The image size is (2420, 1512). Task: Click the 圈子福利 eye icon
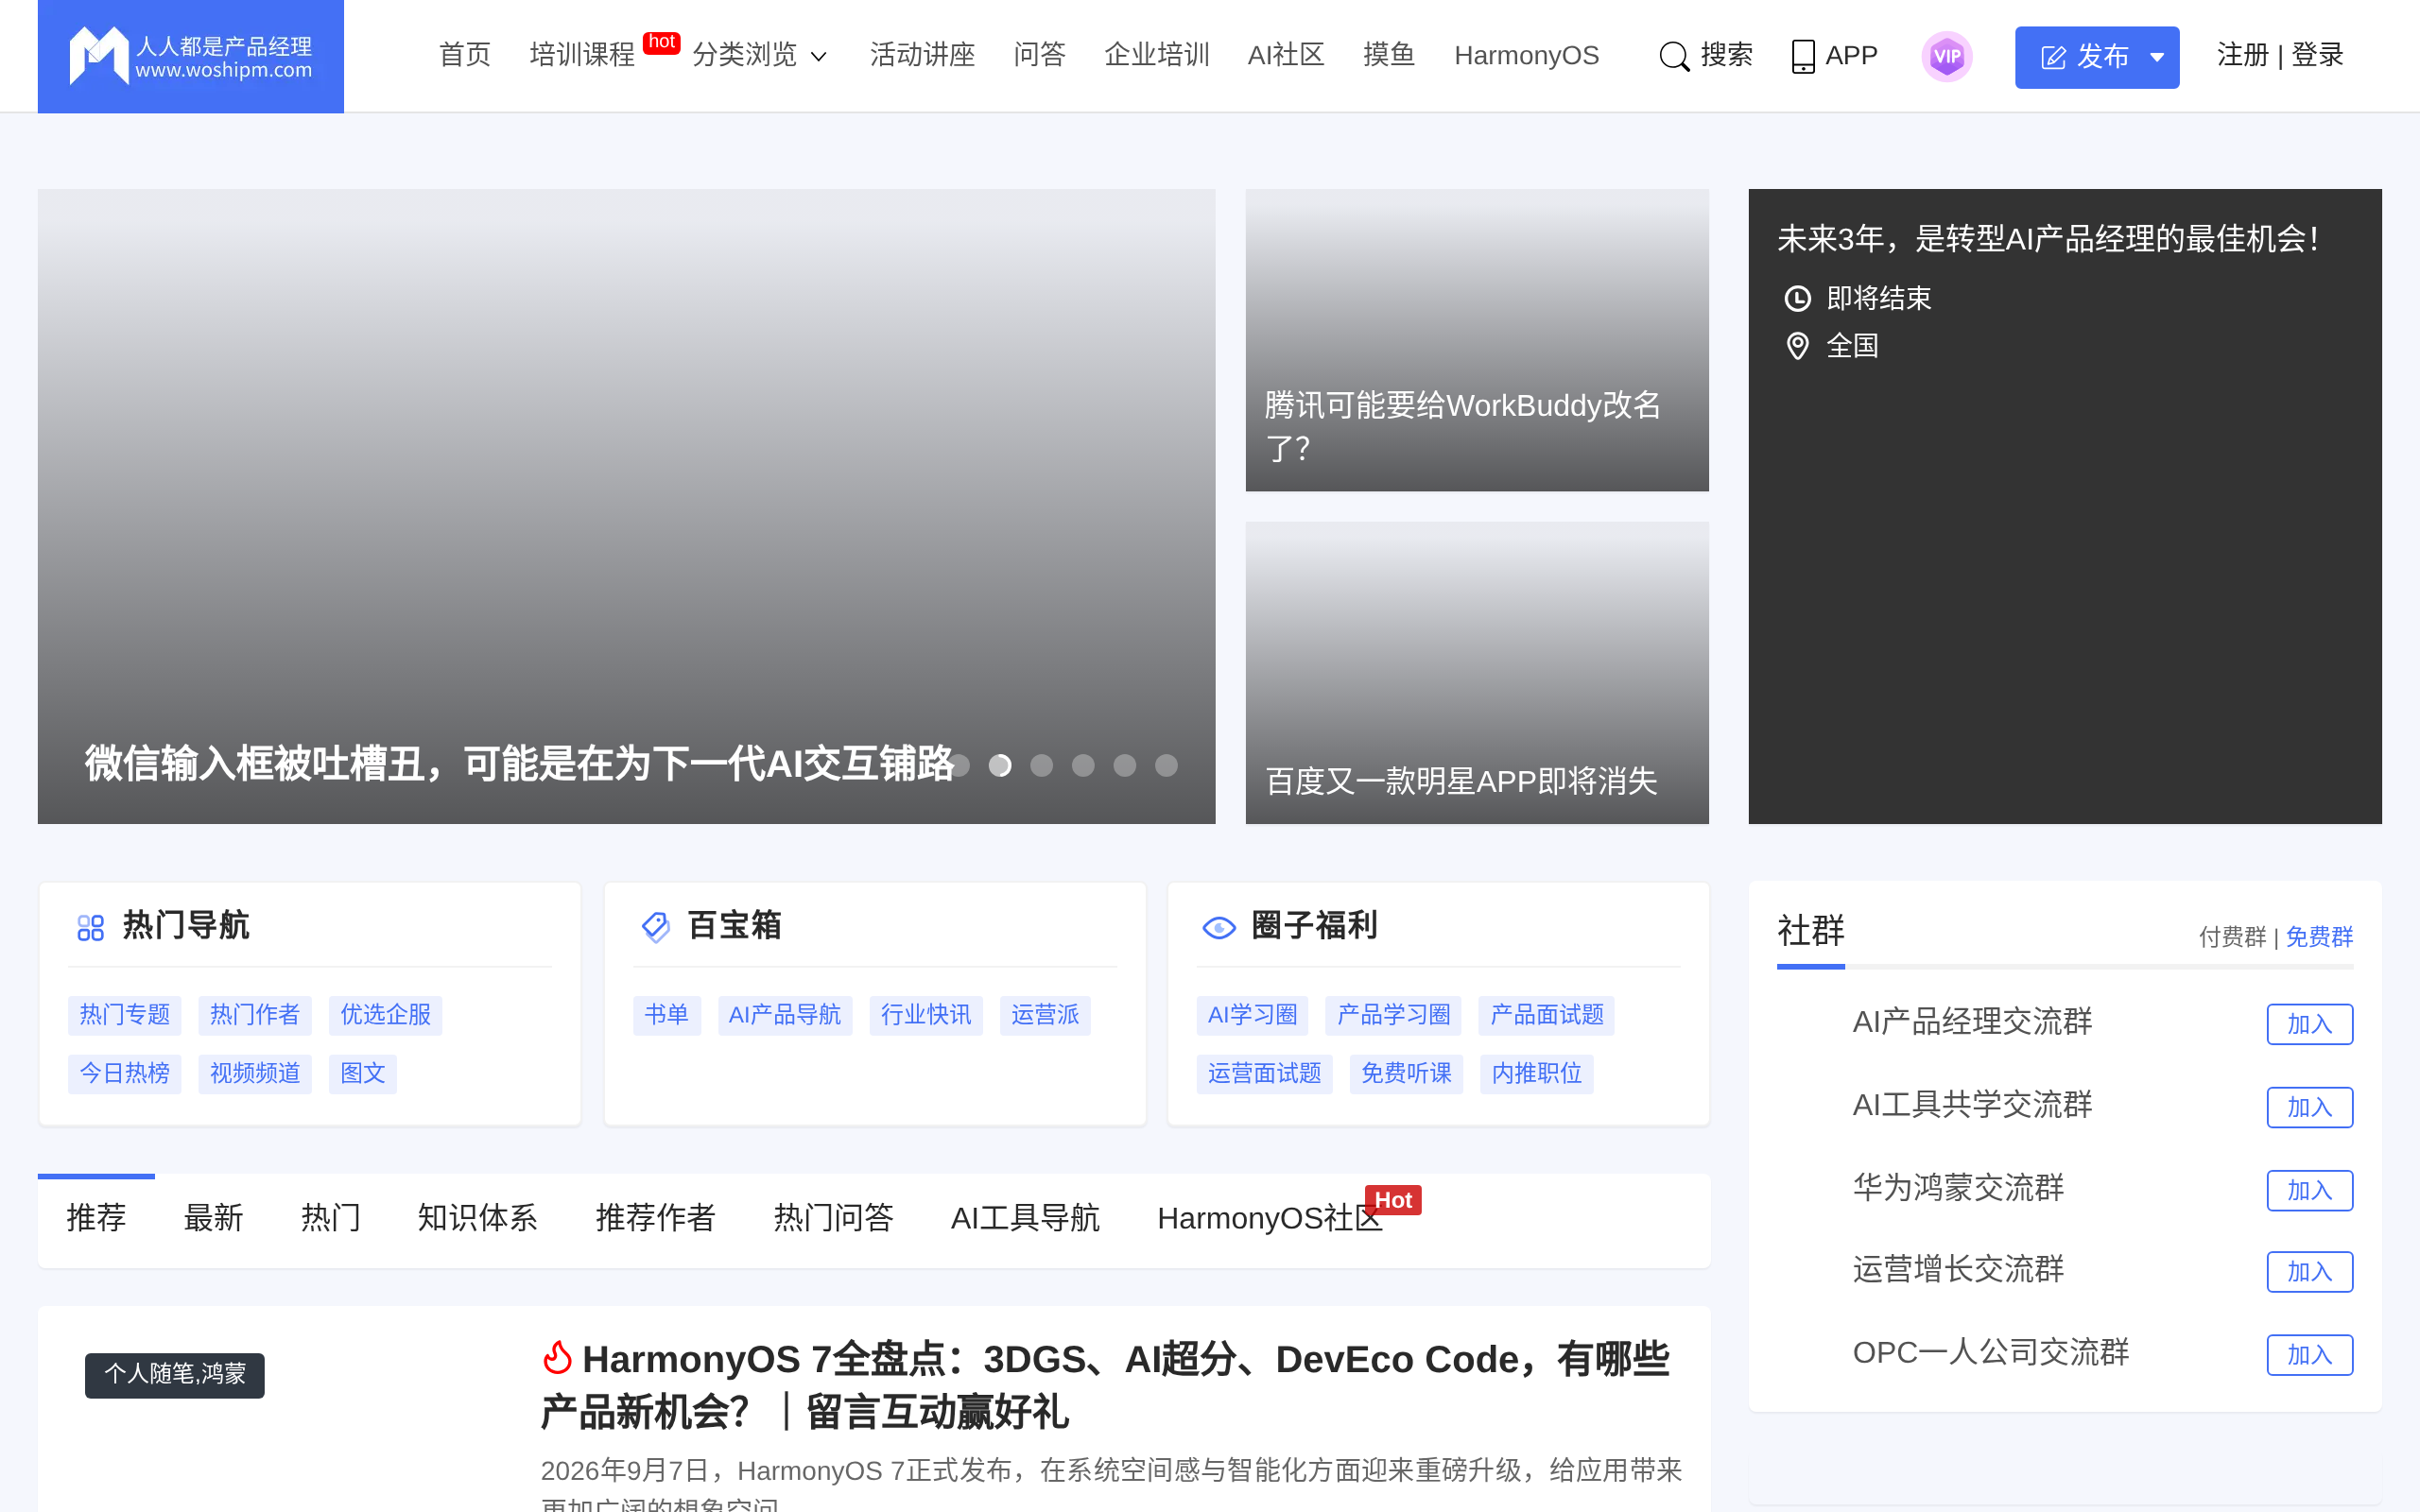[x=1219, y=928]
